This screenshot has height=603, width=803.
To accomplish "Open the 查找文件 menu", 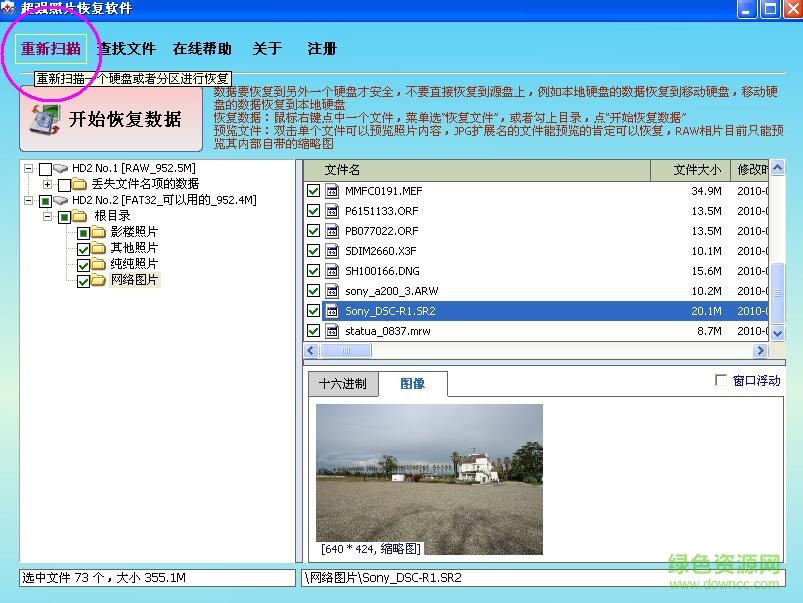I will coord(126,48).
